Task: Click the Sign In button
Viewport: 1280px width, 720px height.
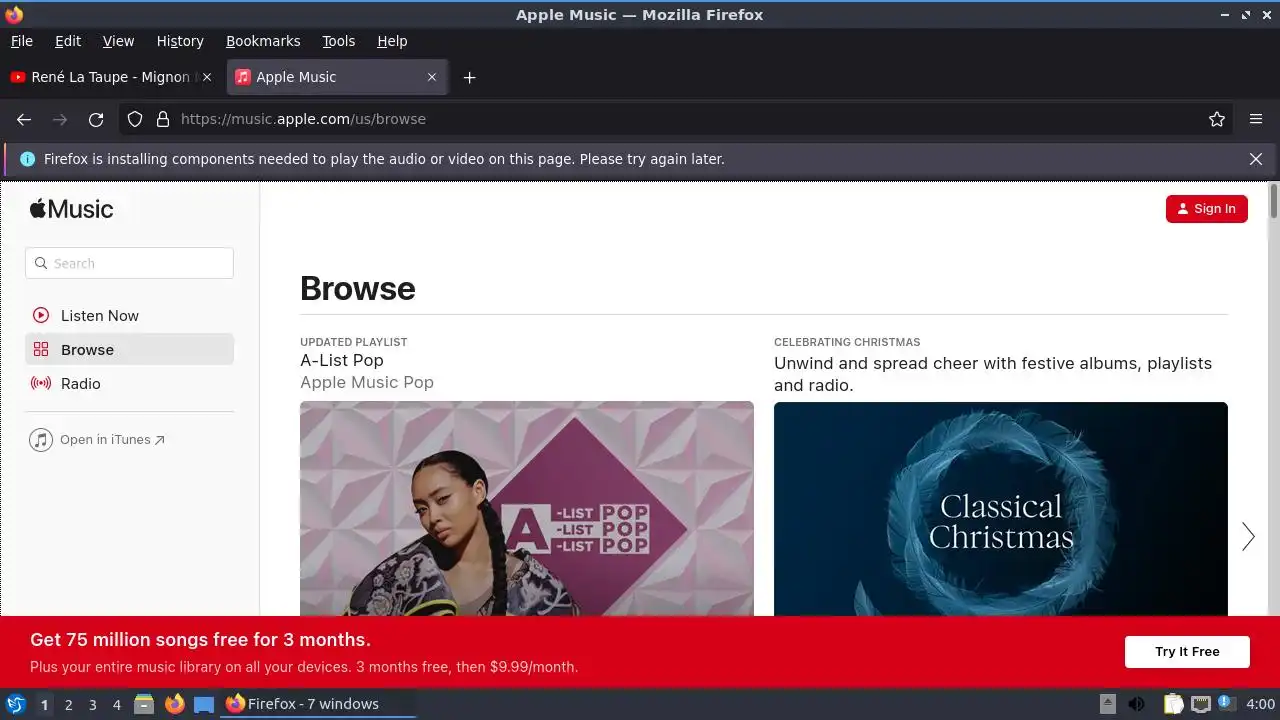Action: (x=1206, y=208)
